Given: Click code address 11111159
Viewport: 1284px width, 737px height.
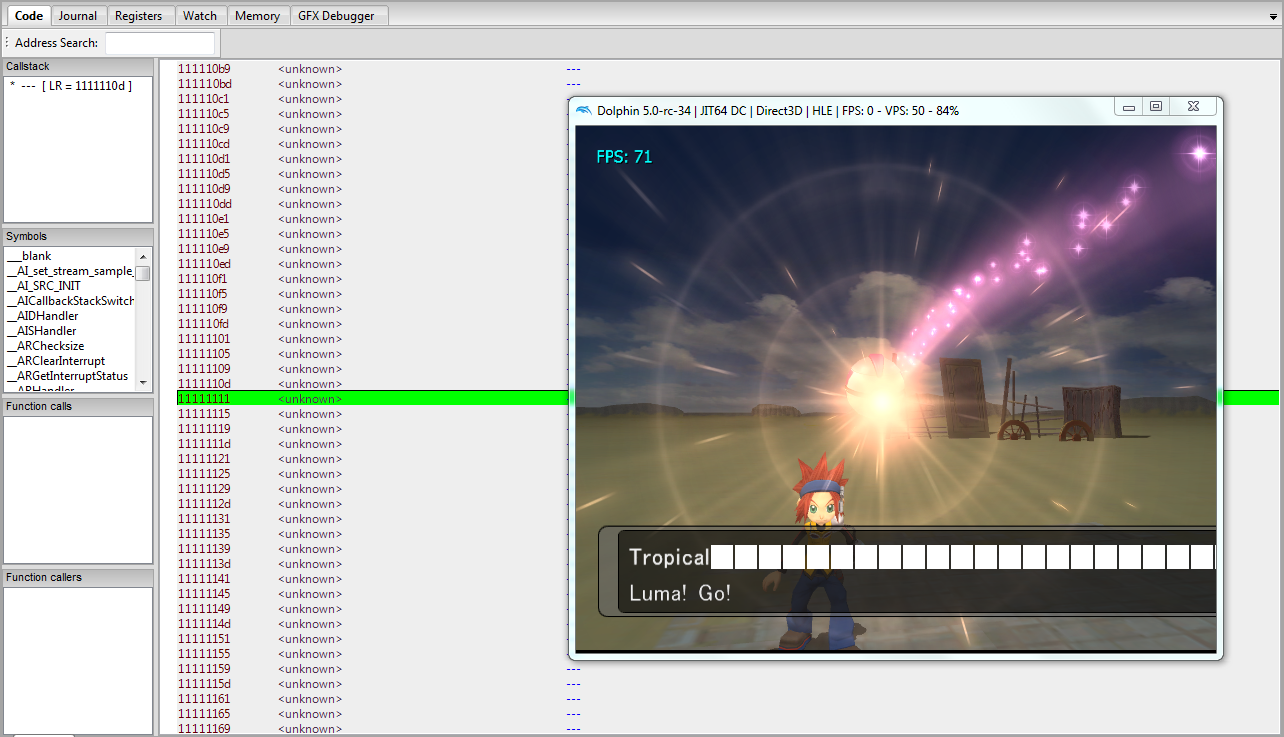Looking at the screenshot, I should click(204, 669).
